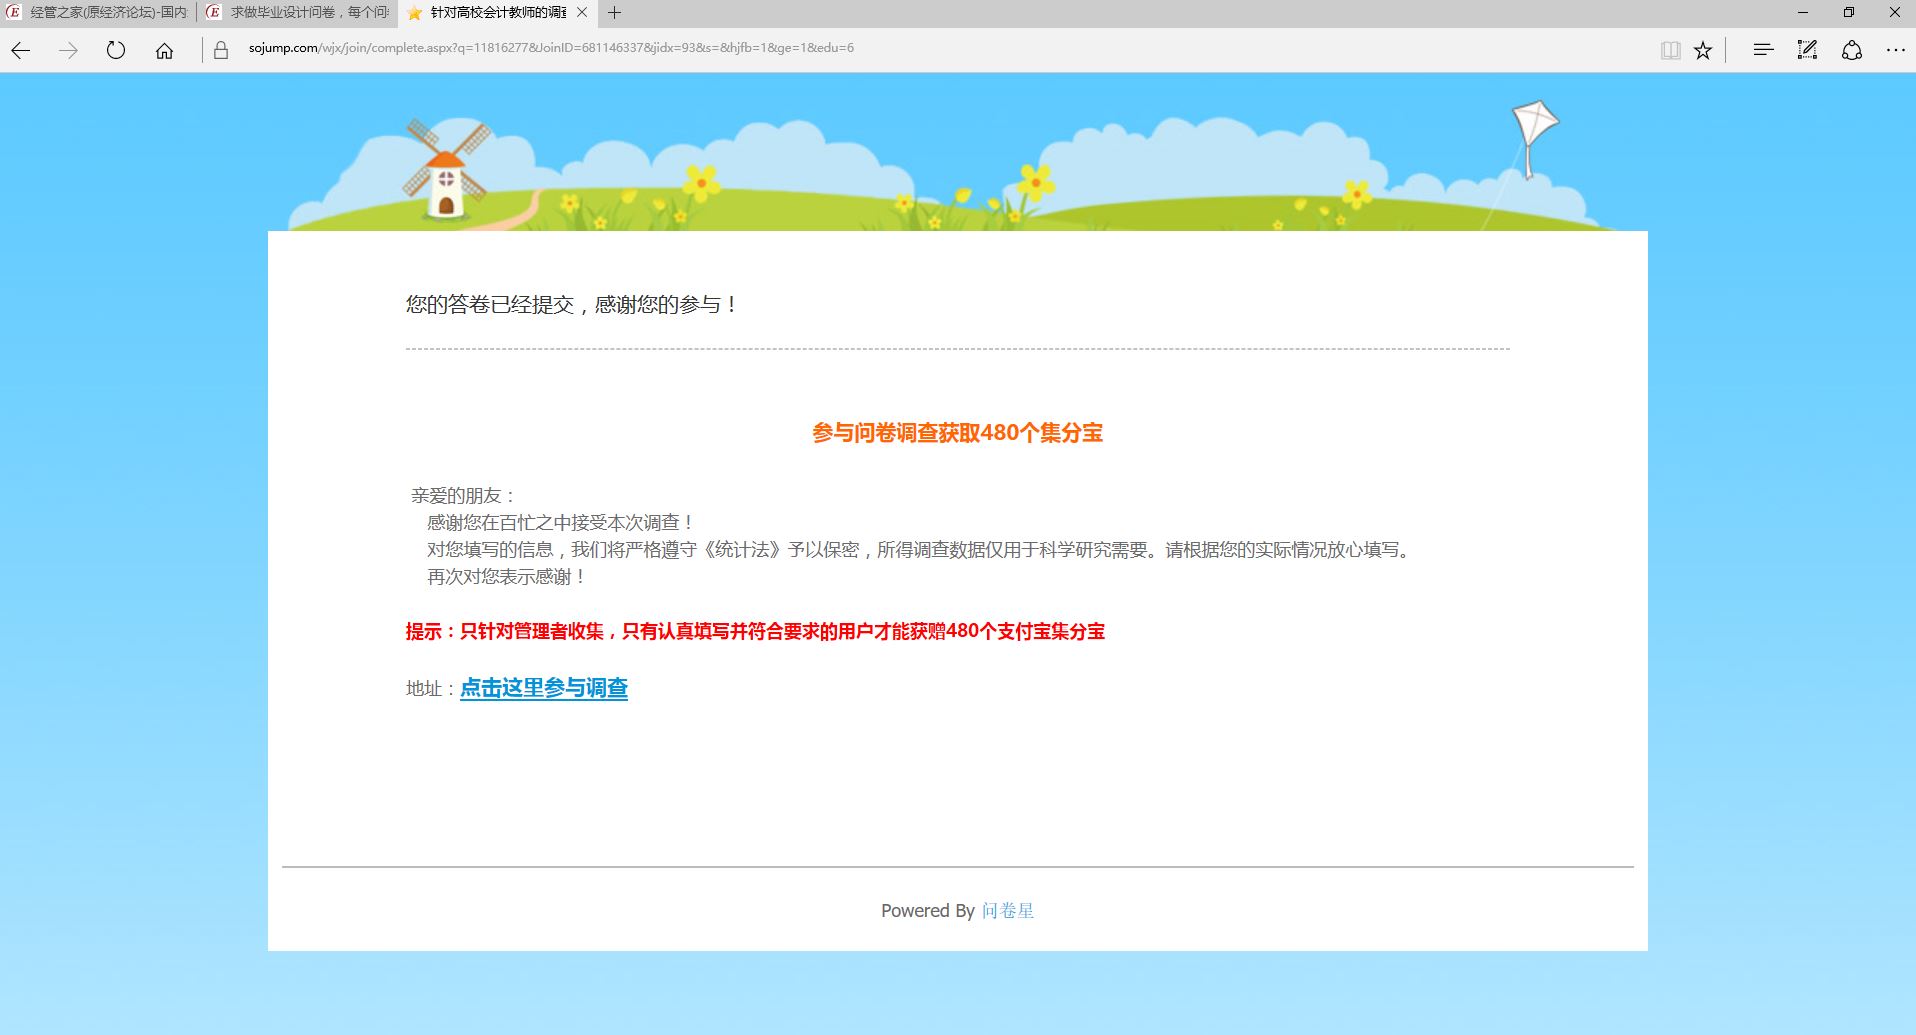The width and height of the screenshot is (1916, 1035).
Task: Open the browser home page
Action: 164,50
